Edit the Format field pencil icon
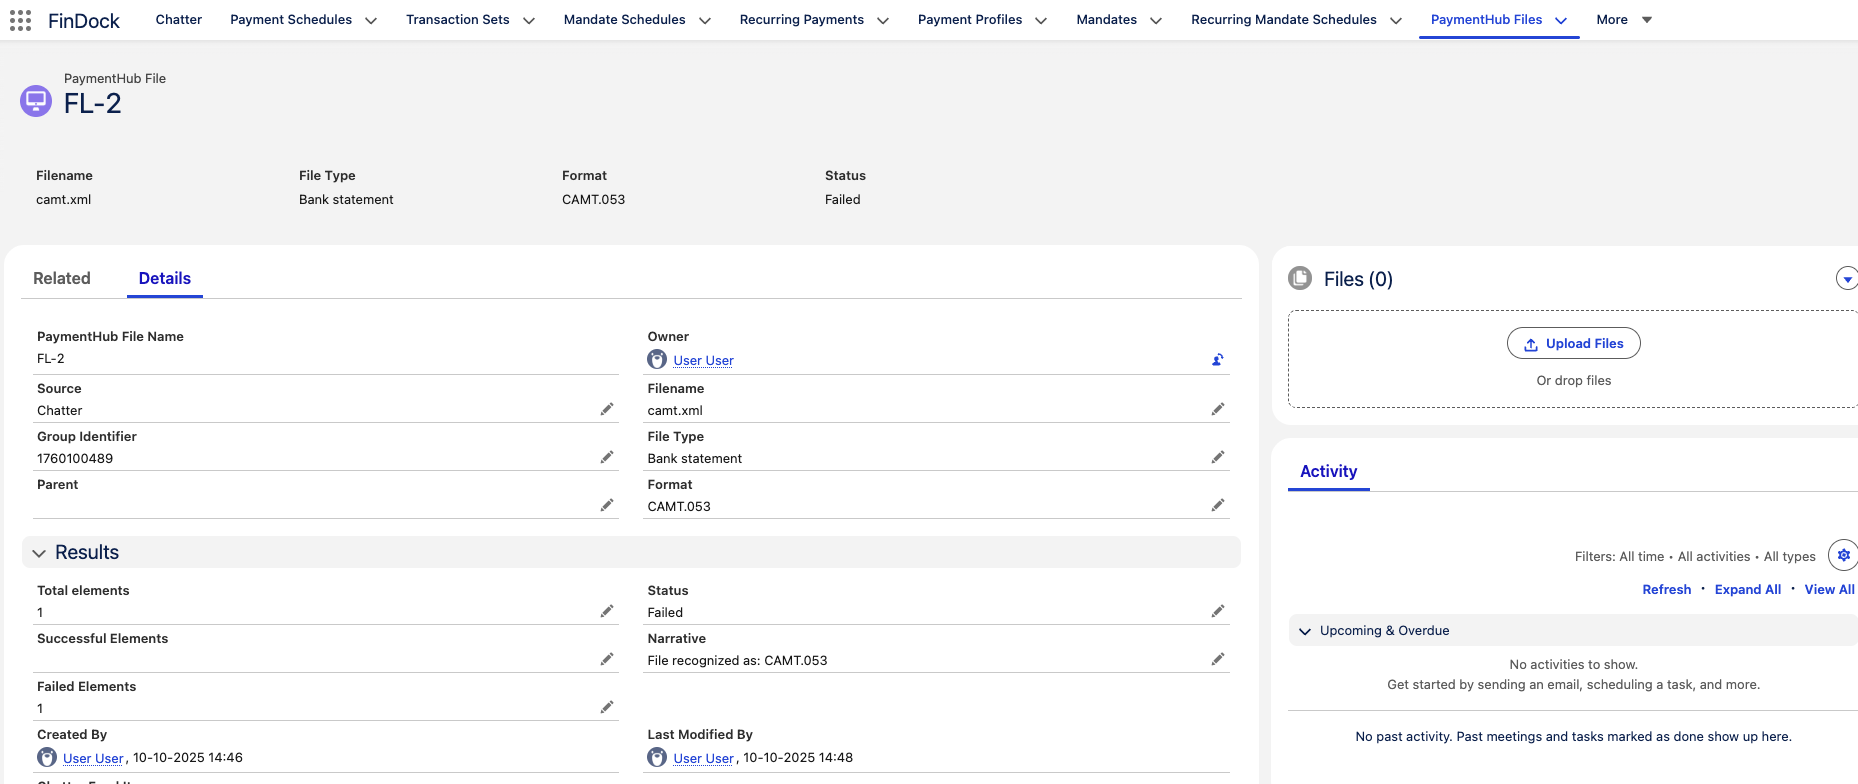 point(1217,505)
